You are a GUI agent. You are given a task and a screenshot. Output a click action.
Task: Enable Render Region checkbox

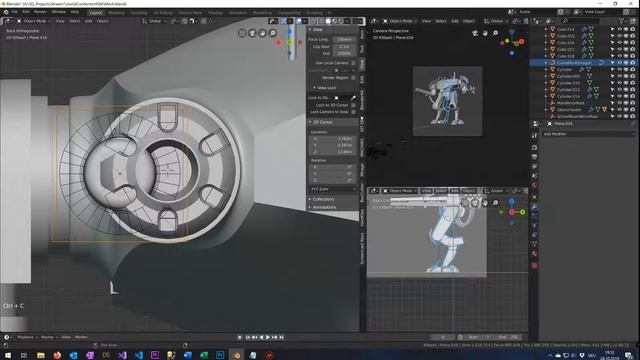point(353,78)
